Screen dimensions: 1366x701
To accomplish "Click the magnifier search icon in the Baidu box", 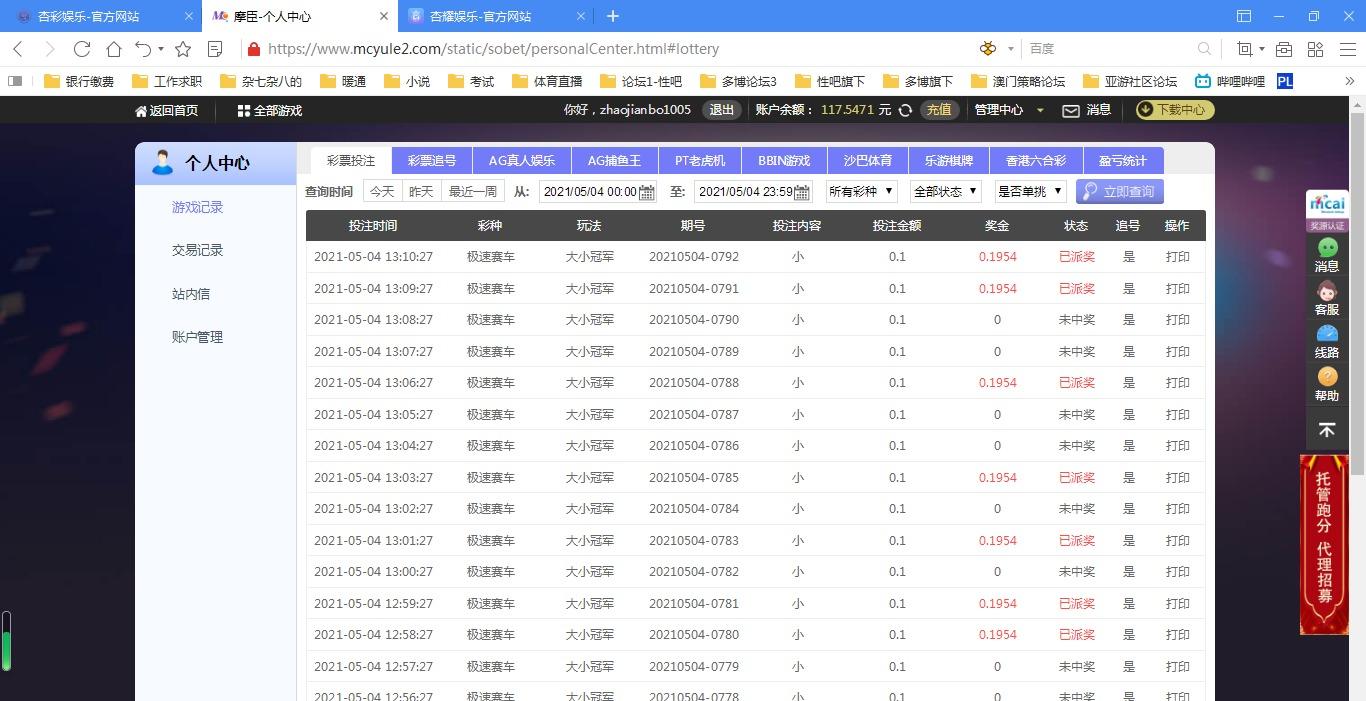I will click(1204, 48).
